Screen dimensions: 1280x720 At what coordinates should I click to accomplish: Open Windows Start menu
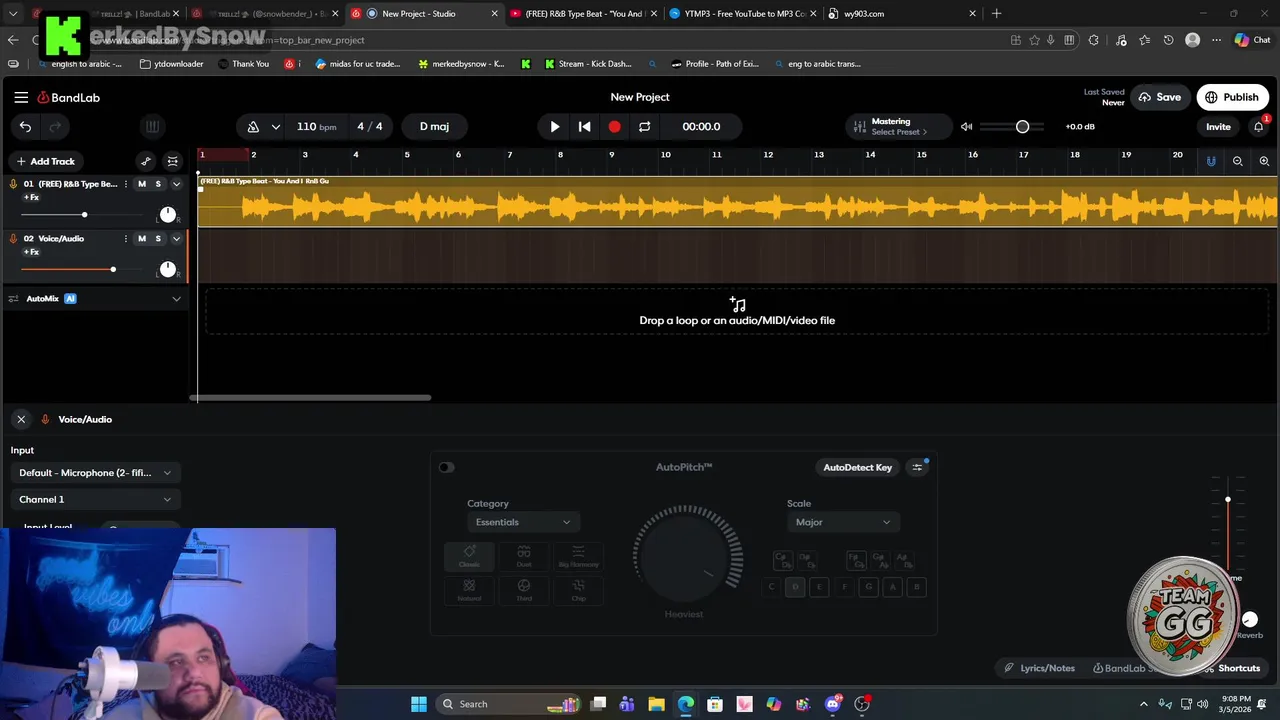pos(419,704)
